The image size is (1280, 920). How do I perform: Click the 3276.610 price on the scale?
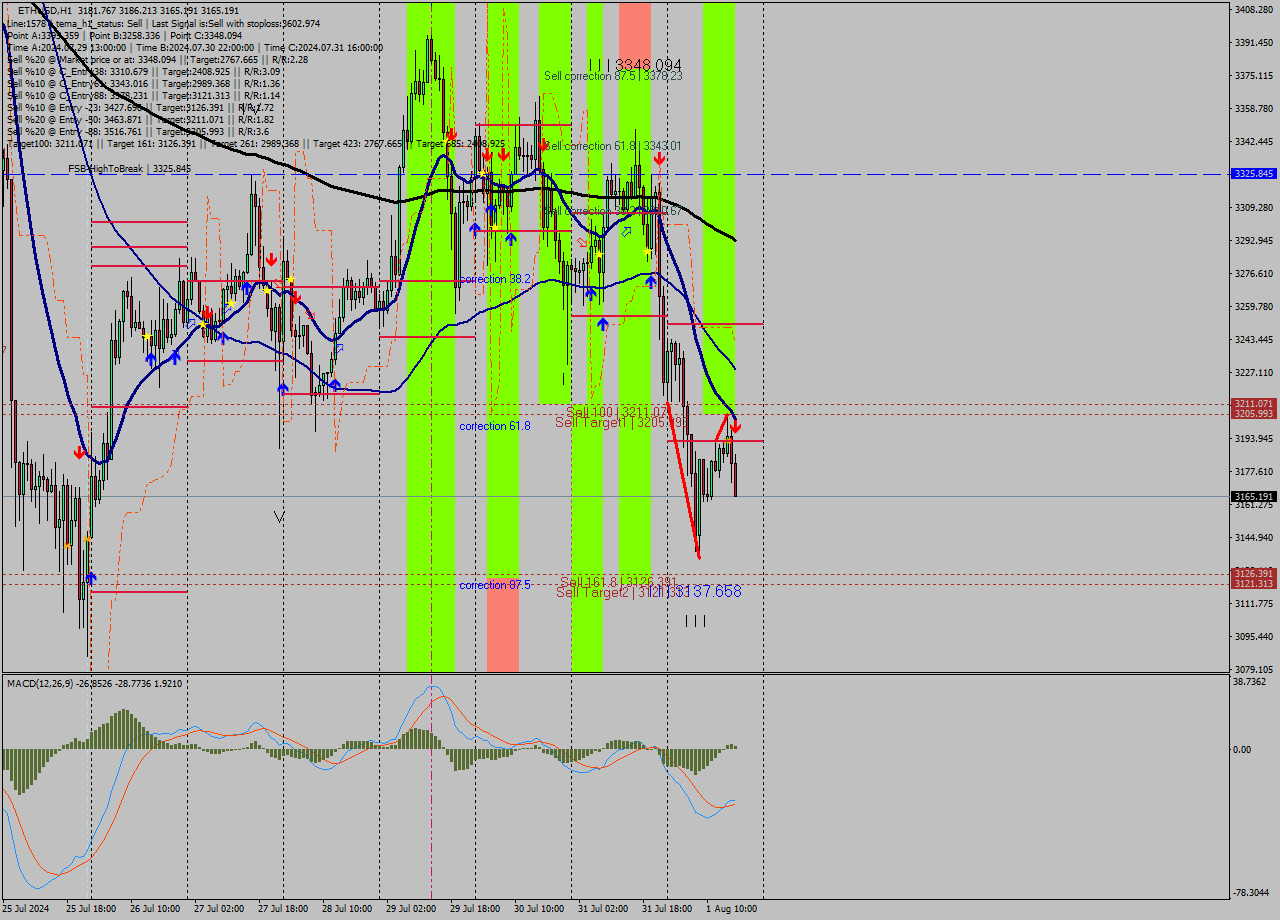point(1254,273)
